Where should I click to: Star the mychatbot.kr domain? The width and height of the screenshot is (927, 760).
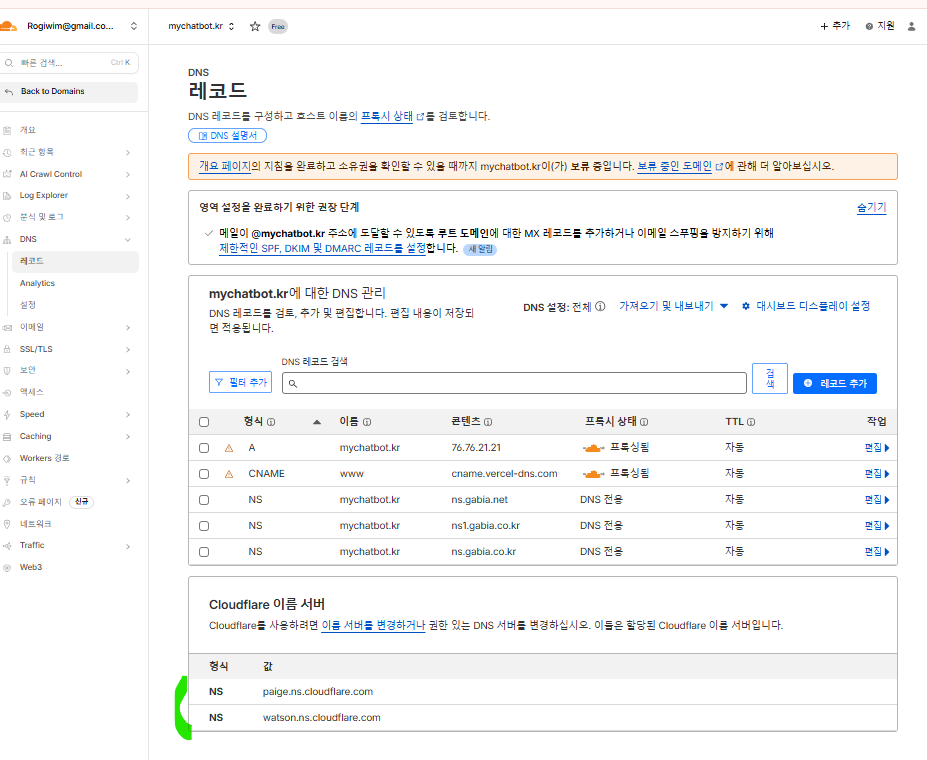(255, 27)
